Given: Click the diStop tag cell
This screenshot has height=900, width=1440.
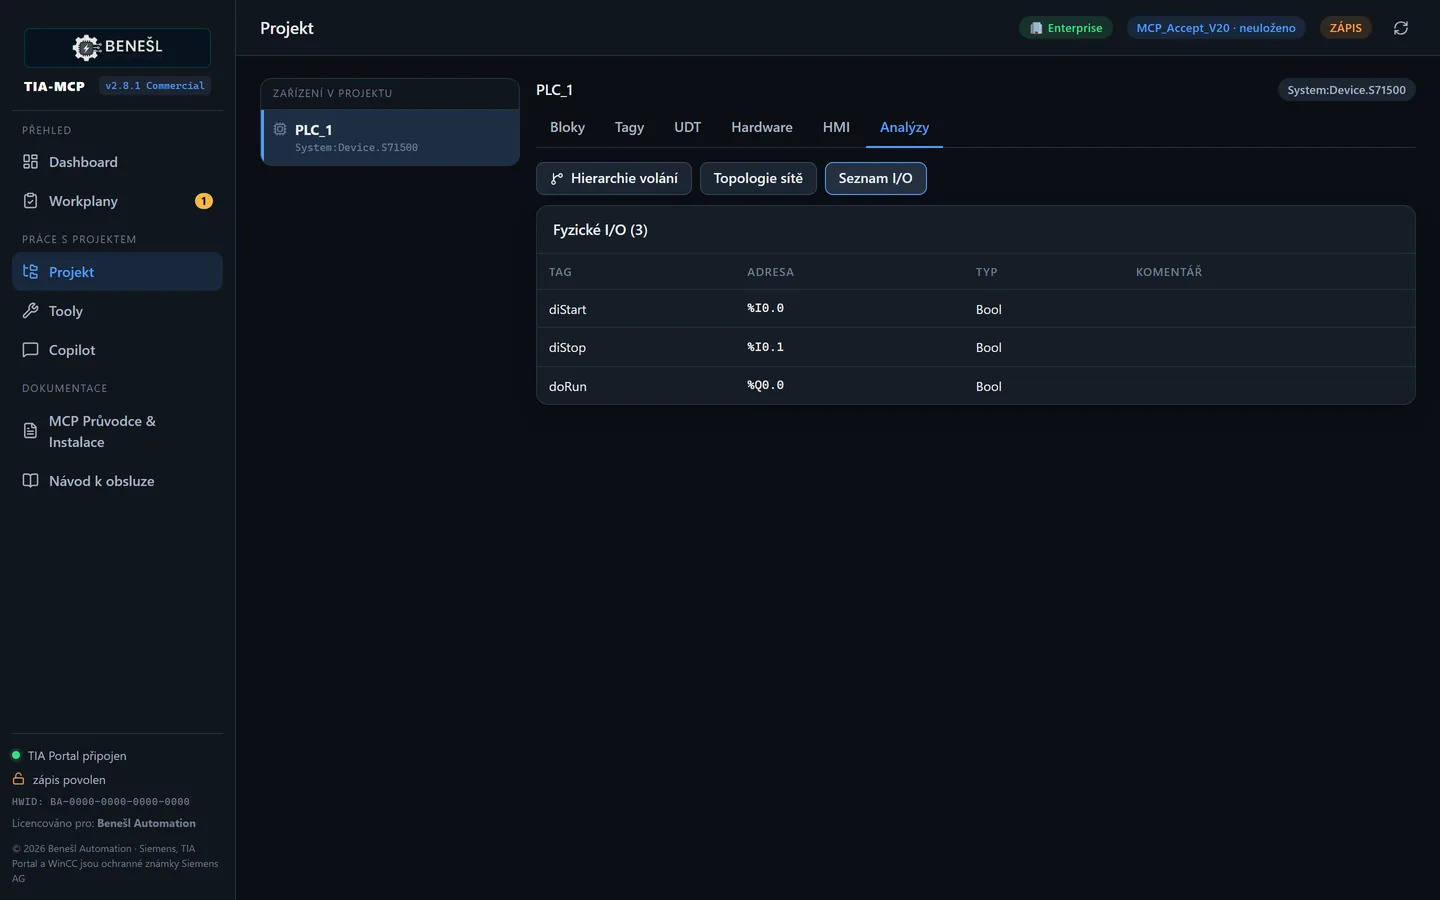Looking at the screenshot, I should pos(567,347).
